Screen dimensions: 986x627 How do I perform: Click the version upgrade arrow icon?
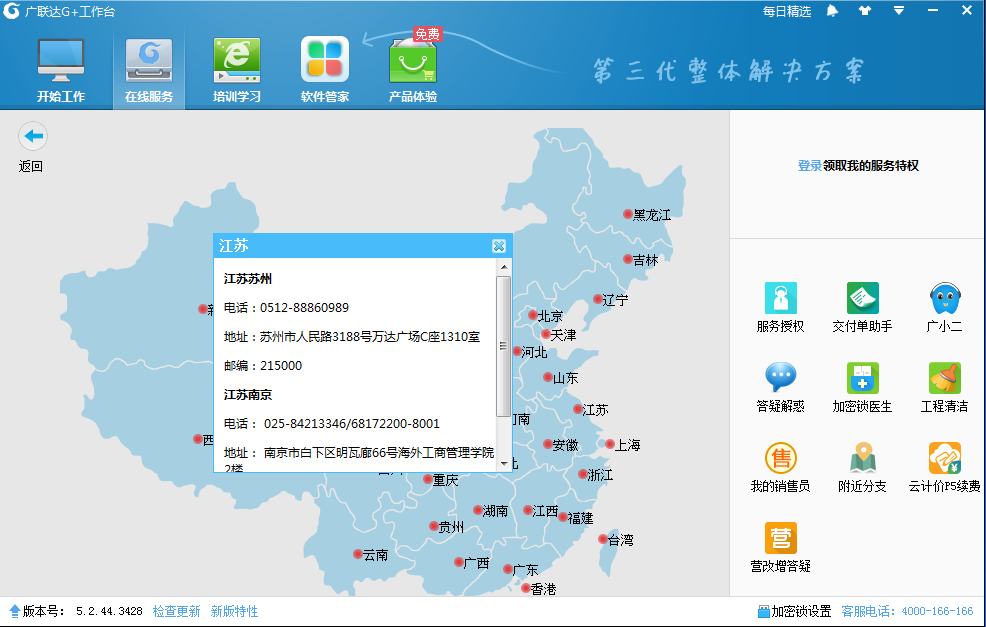pyautogui.click(x=14, y=611)
